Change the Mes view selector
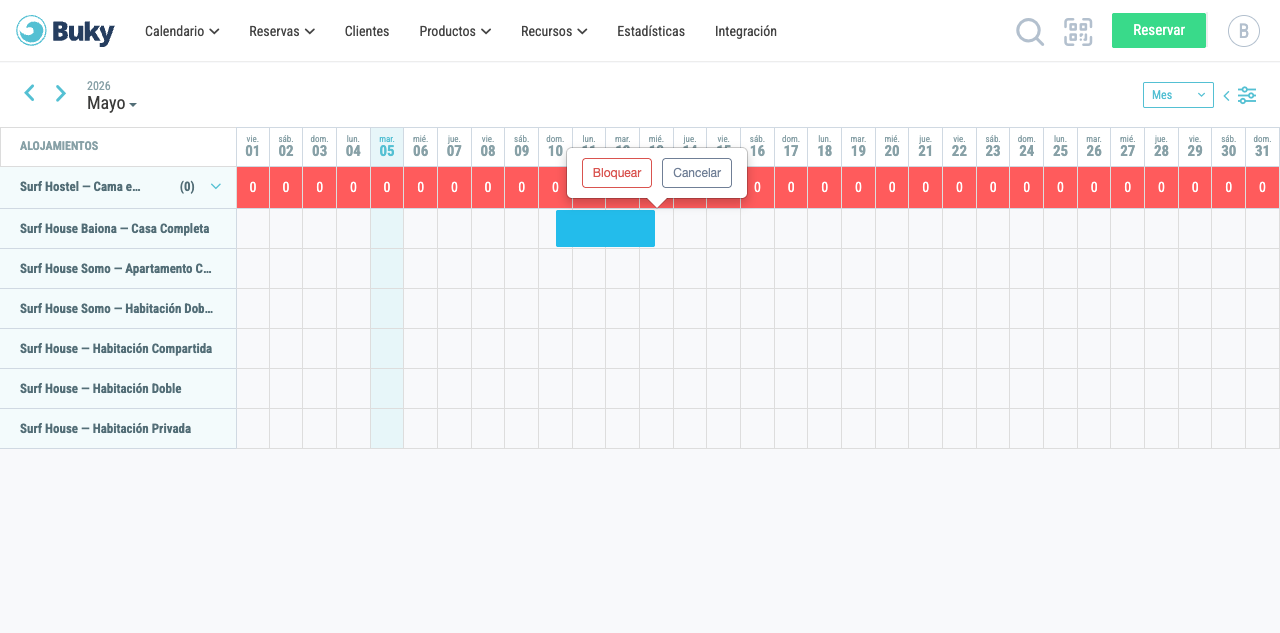 (1178, 95)
